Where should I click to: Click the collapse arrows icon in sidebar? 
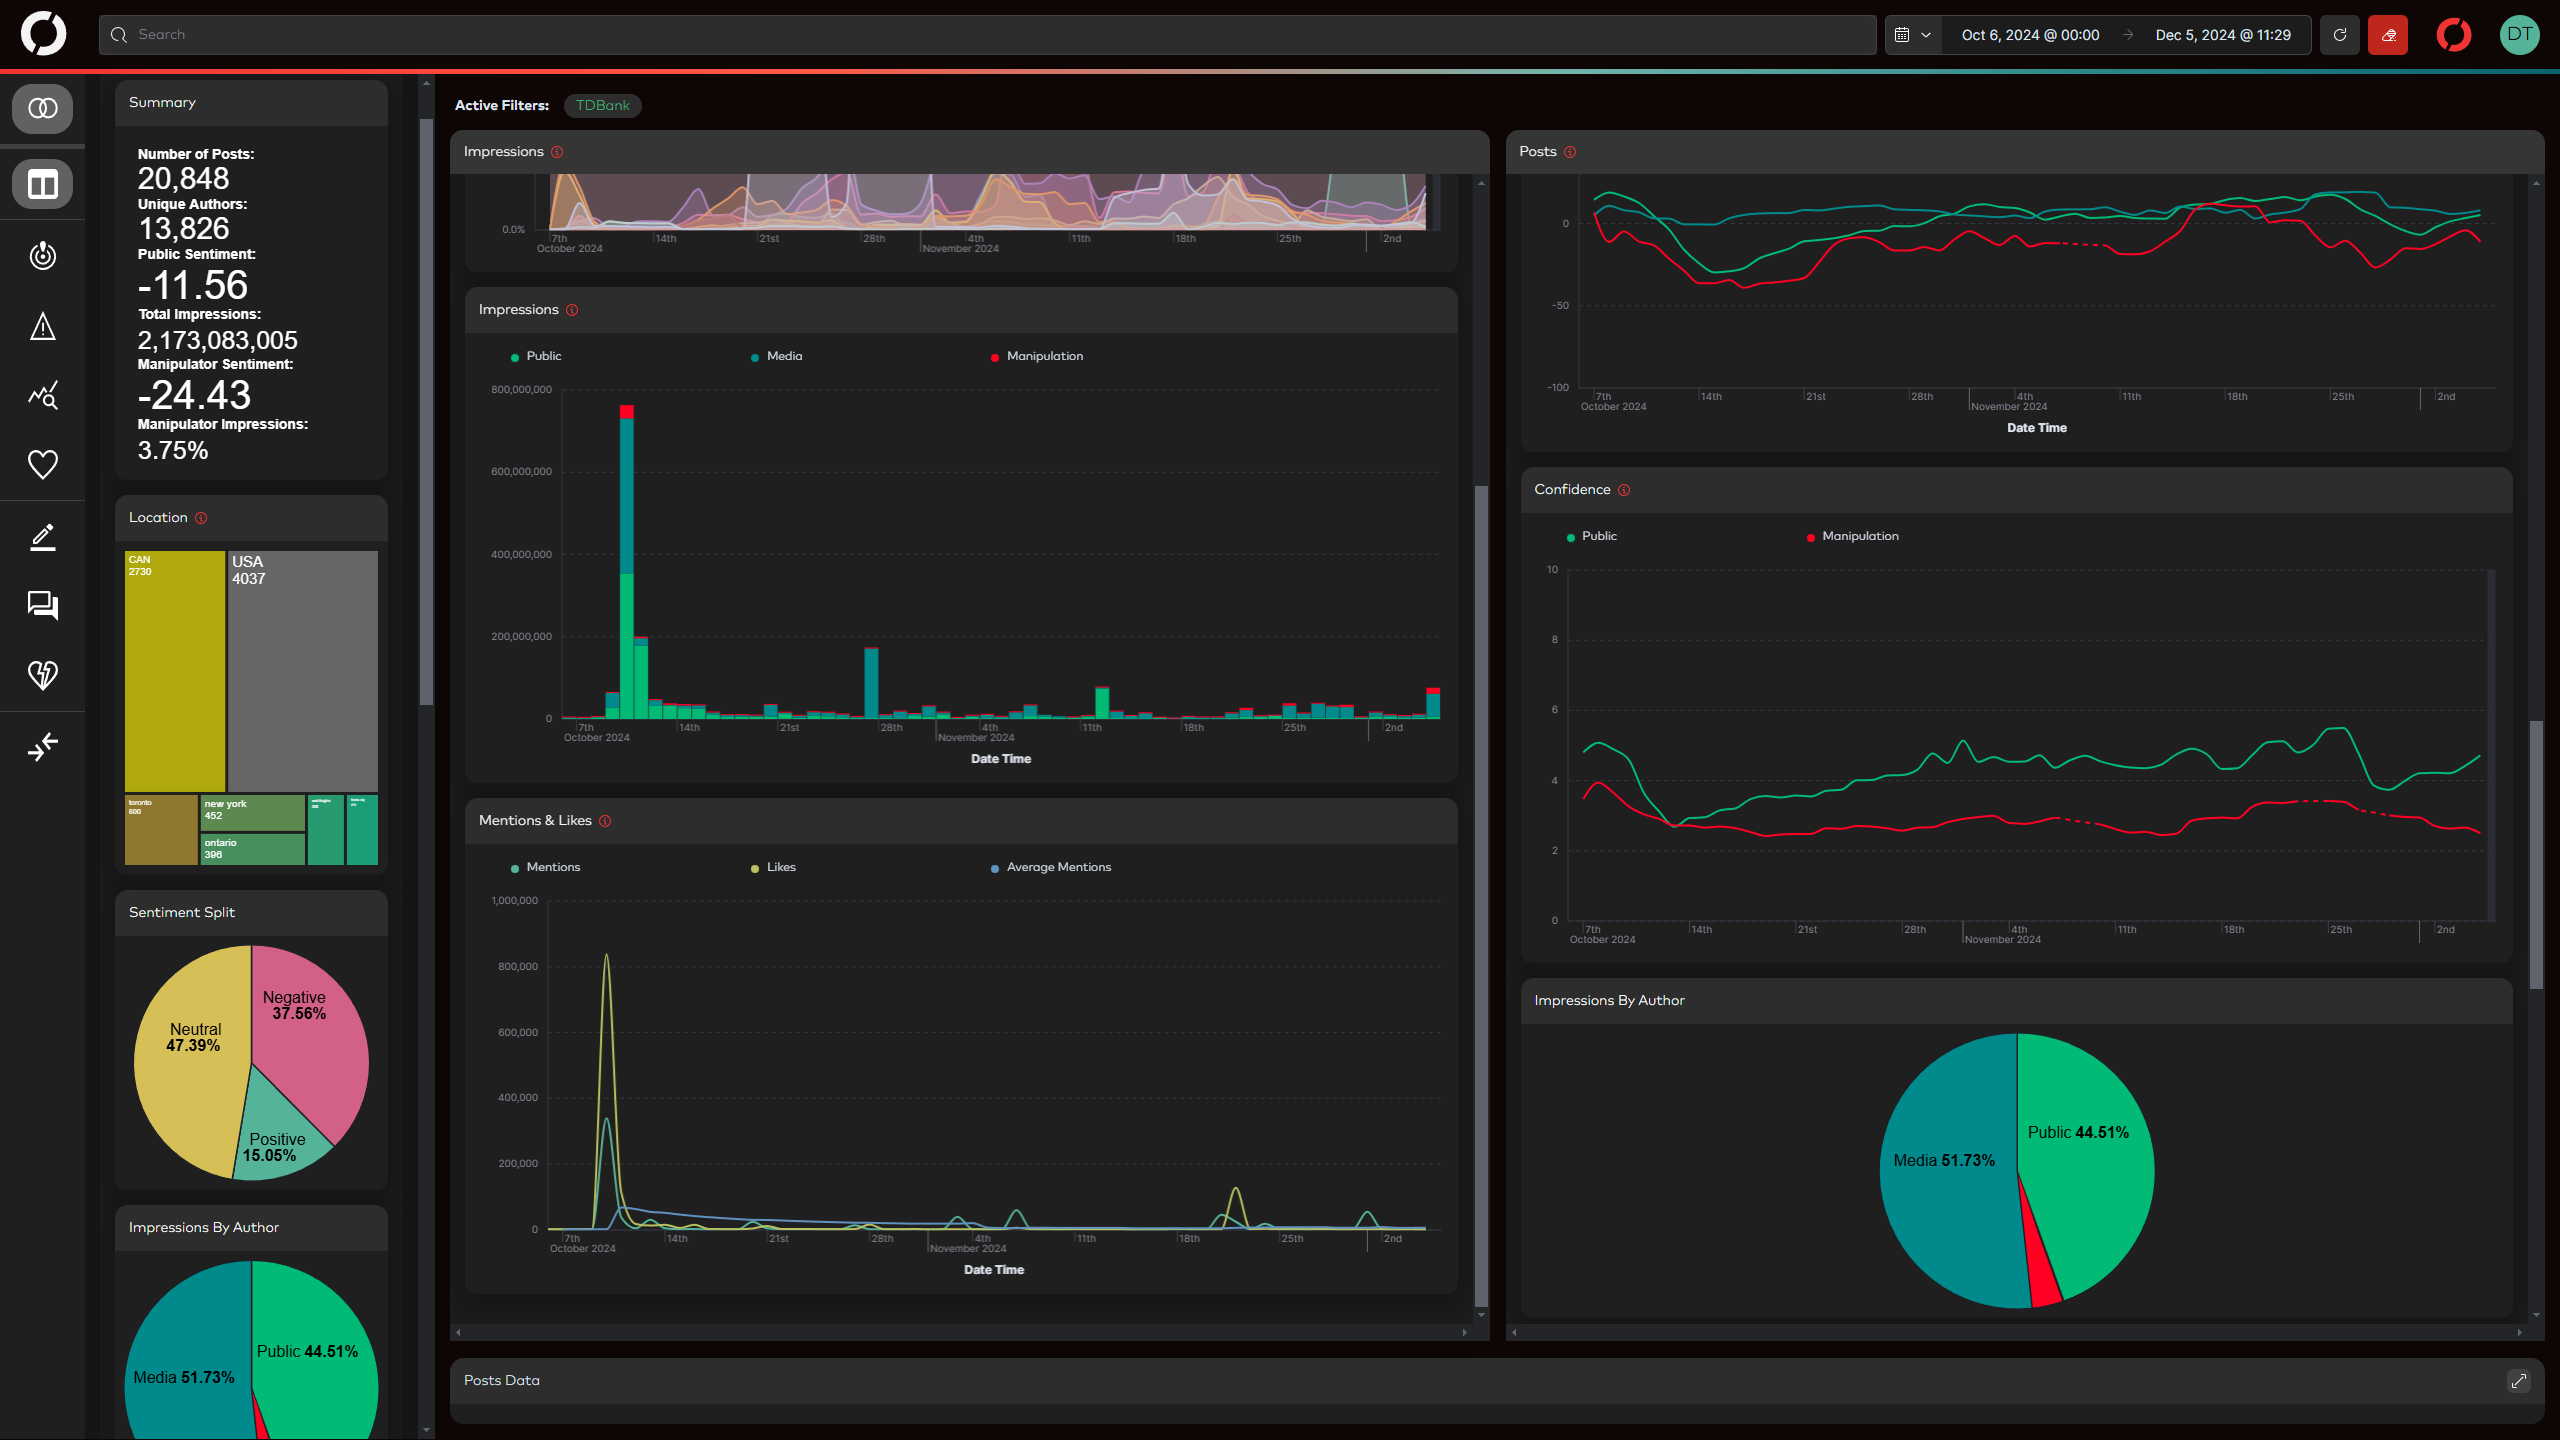[42, 746]
